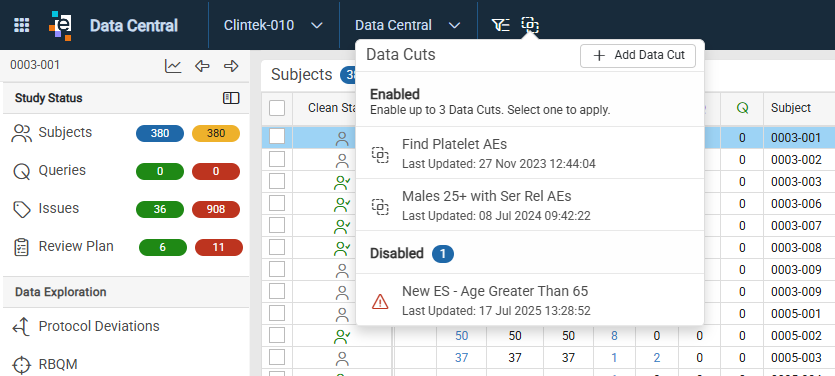The image size is (835, 376).
Task: Click the Protocol Deviations icon
Action: click(x=21, y=326)
